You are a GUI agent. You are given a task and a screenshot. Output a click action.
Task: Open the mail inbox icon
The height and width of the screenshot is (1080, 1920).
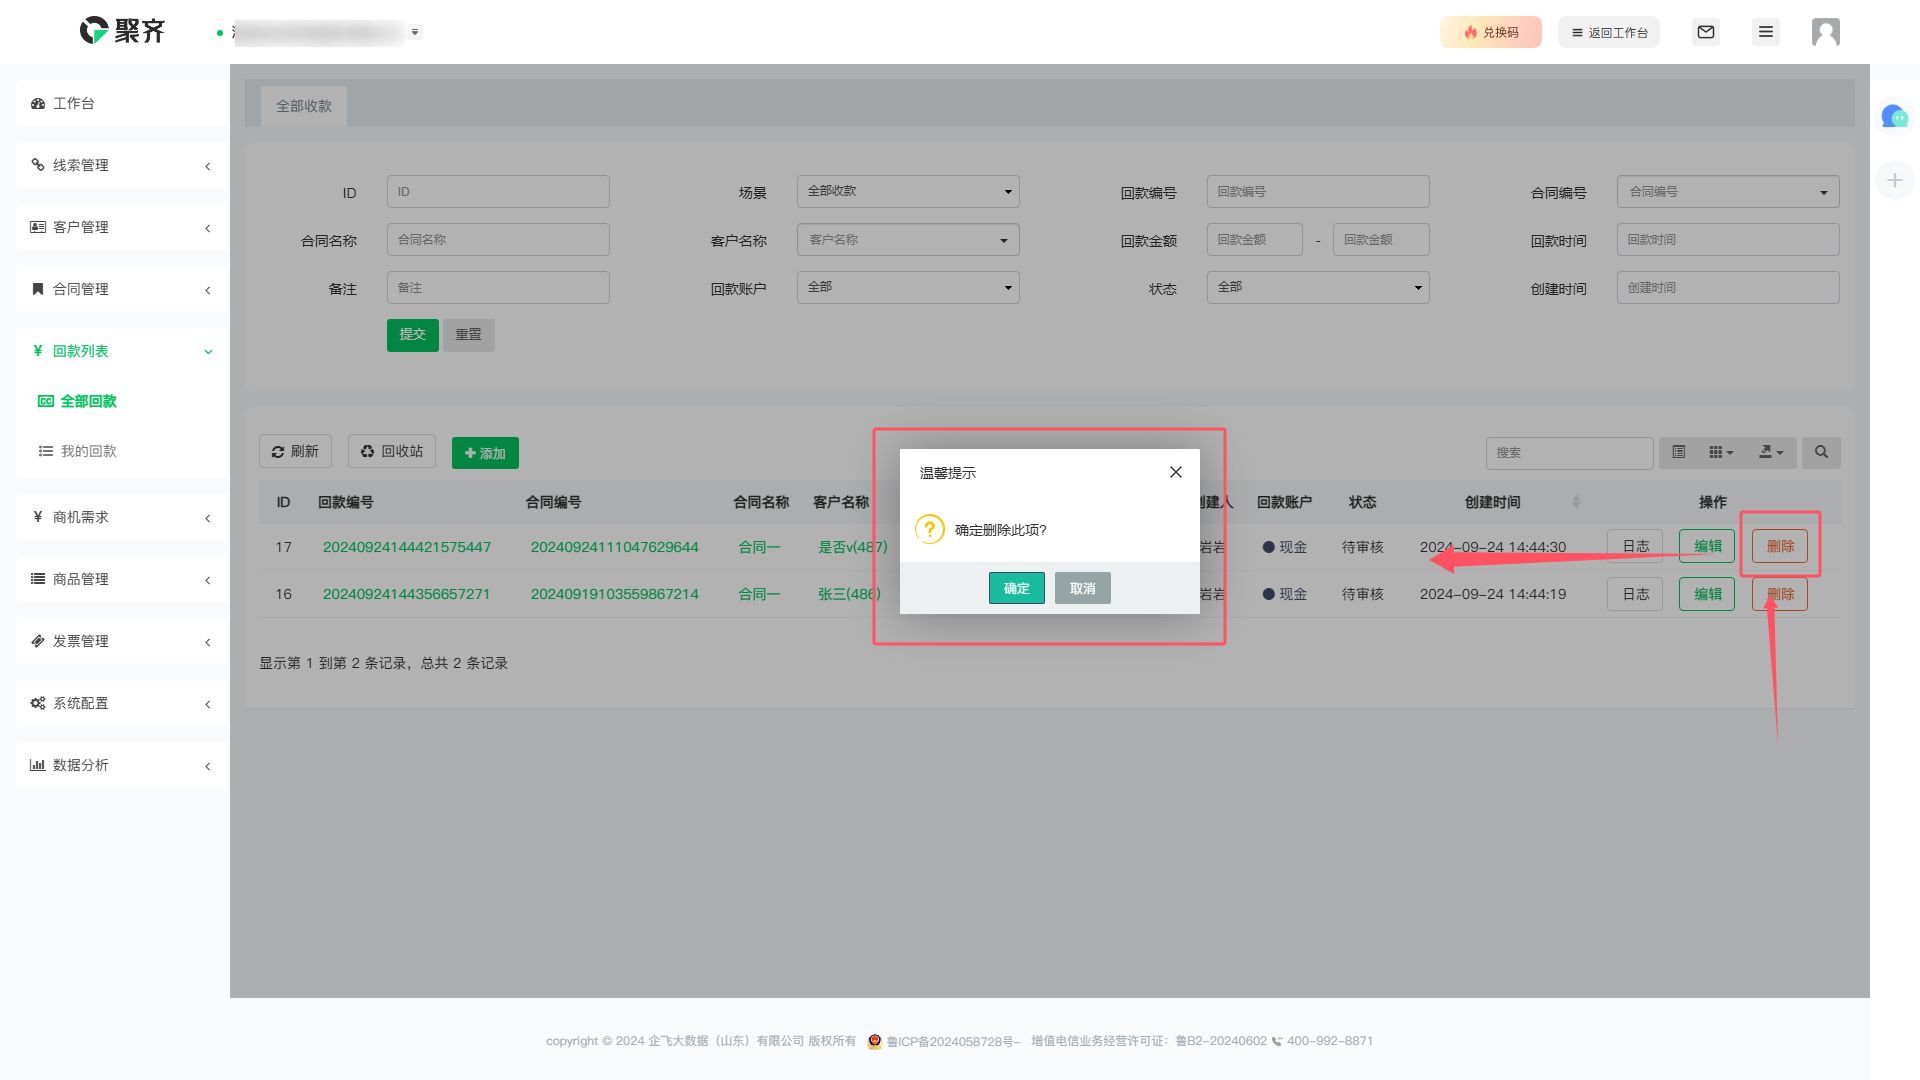(x=1706, y=32)
